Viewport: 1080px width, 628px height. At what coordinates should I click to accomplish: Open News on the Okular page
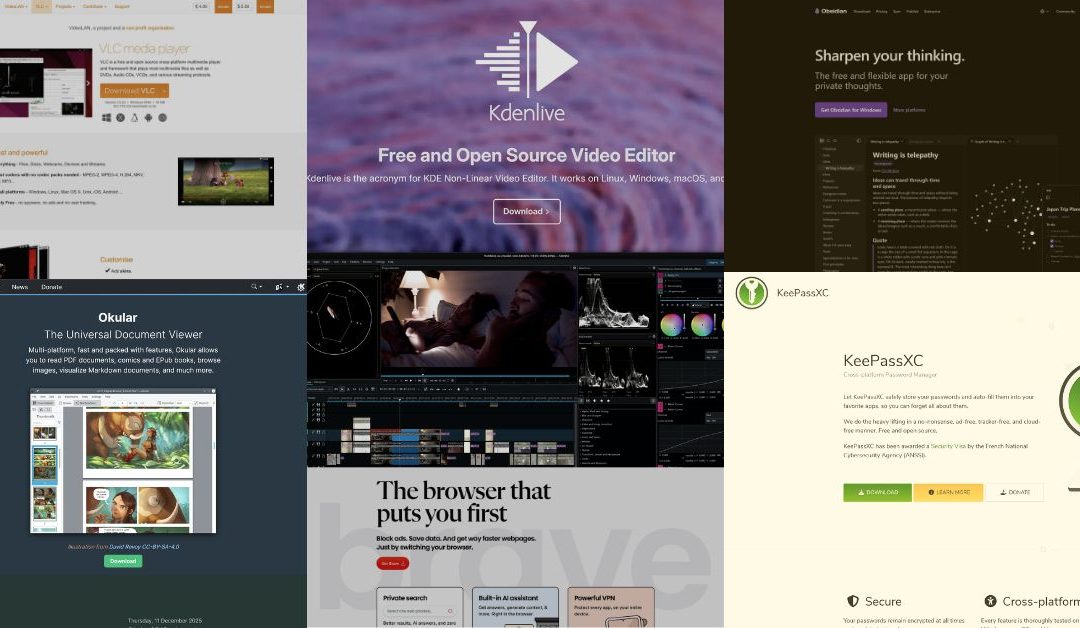(x=19, y=287)
